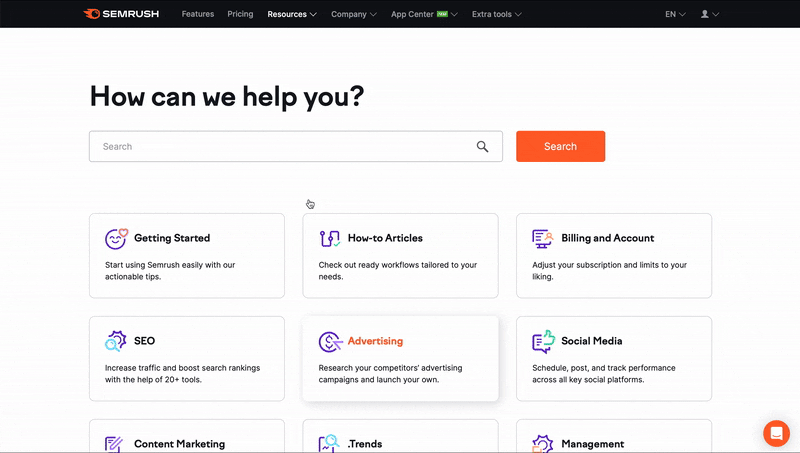Expand the Company menu
This screenshot has width=800, height=453.
click(x=354, y=14)
